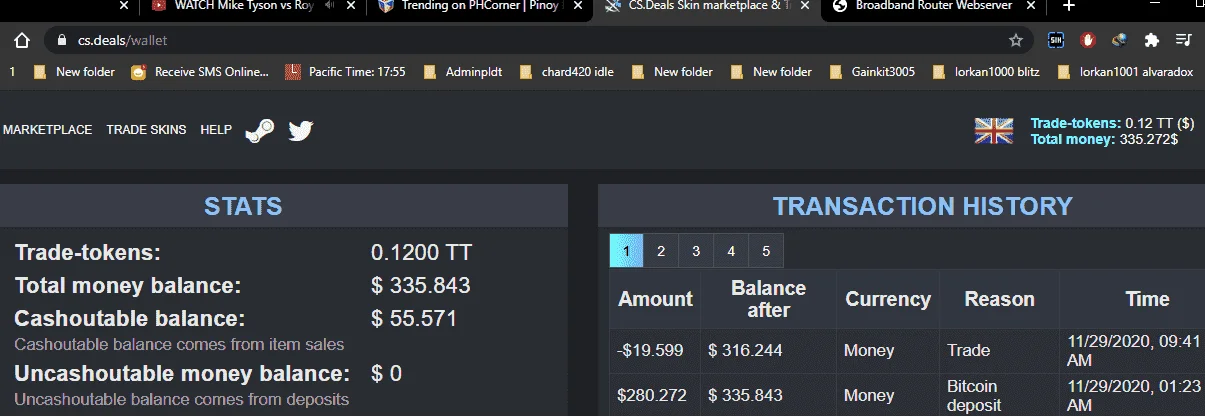Click the Currency column header

[888, 299]
